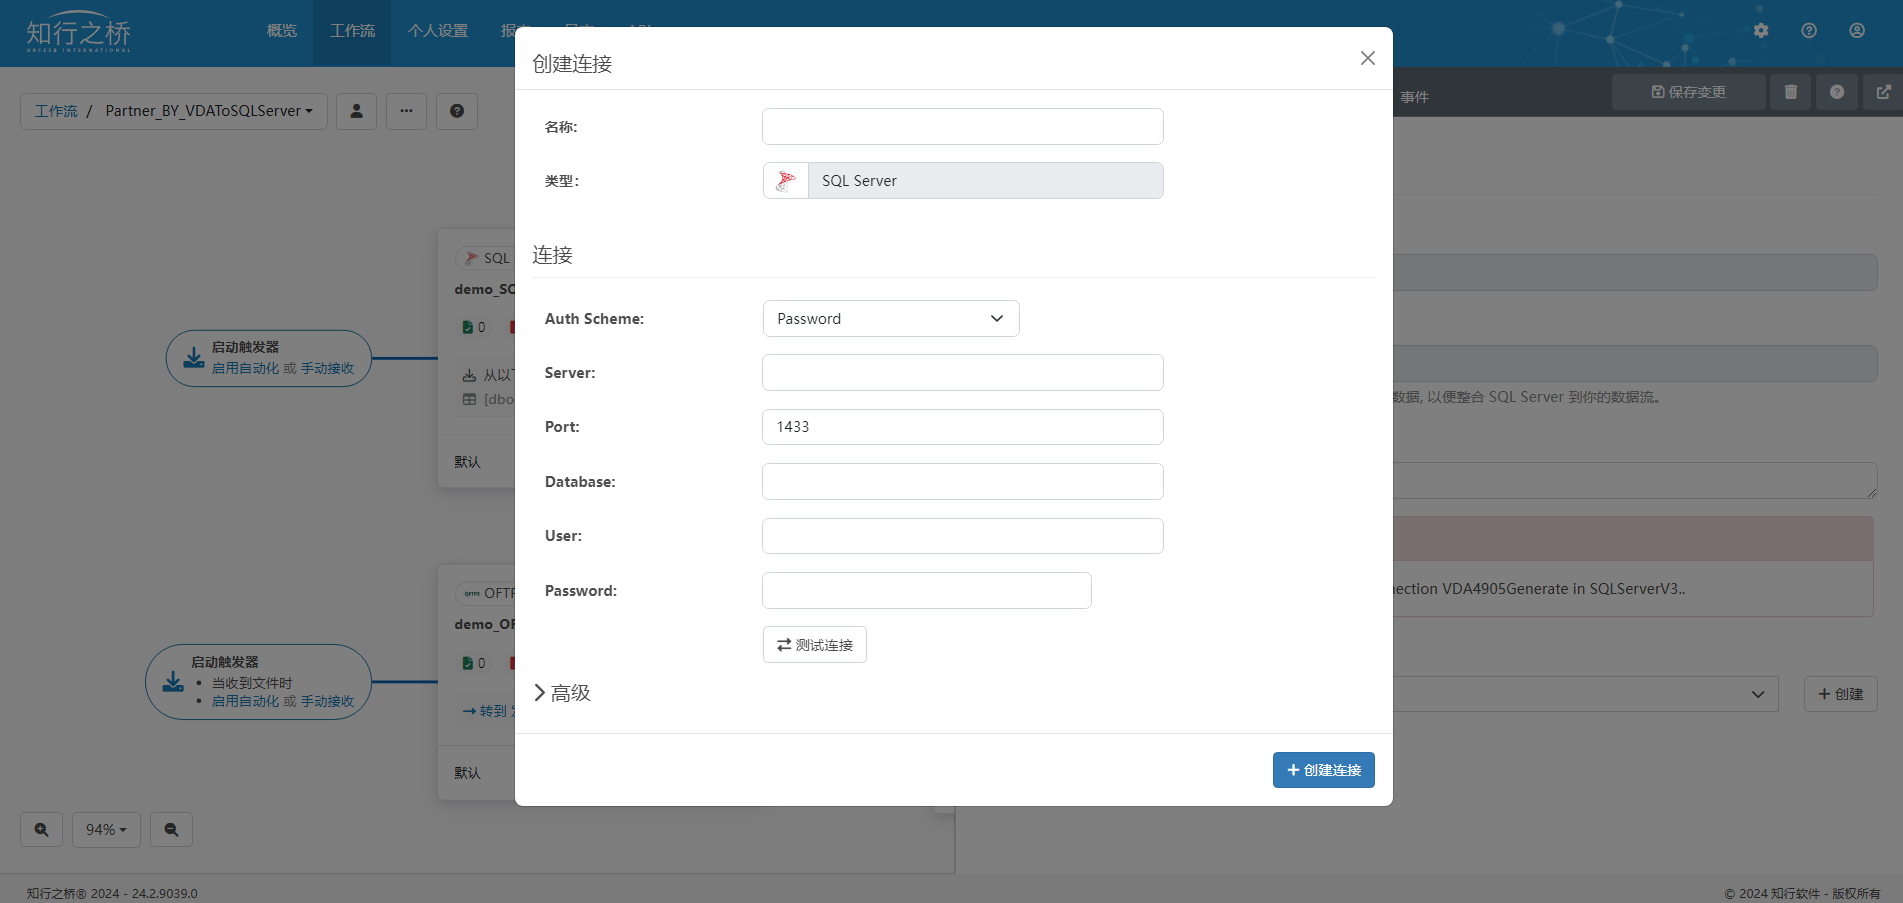Screen dimensions: 1903x903
Task: Open the 94% zoom level dropdown
Action: (x=106, y=830)
